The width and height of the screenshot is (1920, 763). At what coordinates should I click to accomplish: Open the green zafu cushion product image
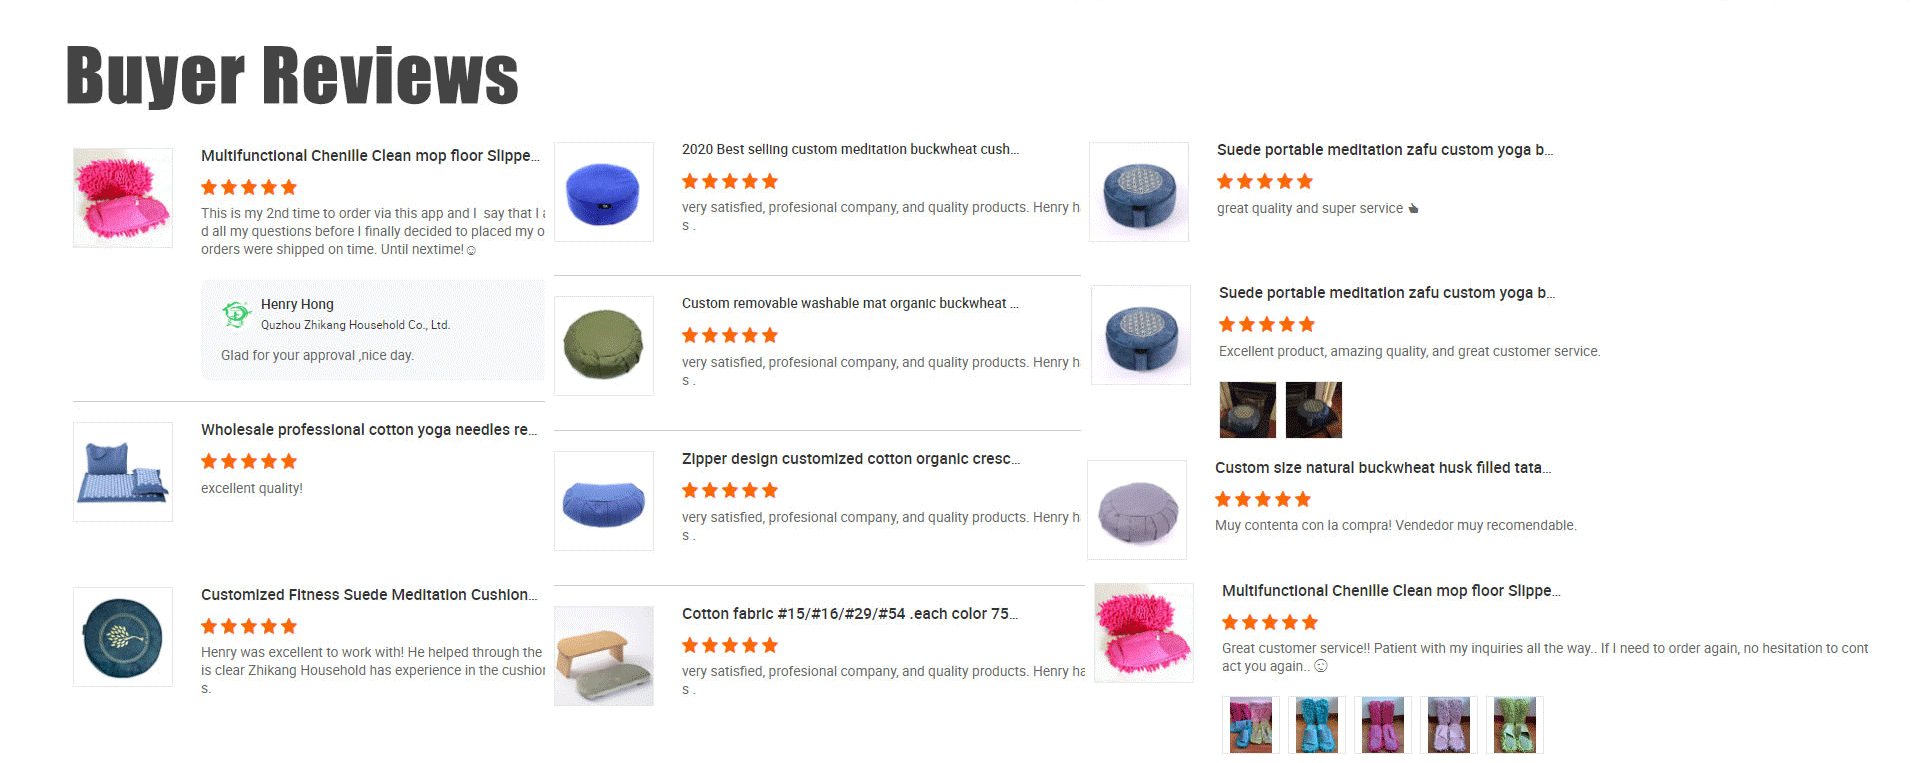click(604, 346)
